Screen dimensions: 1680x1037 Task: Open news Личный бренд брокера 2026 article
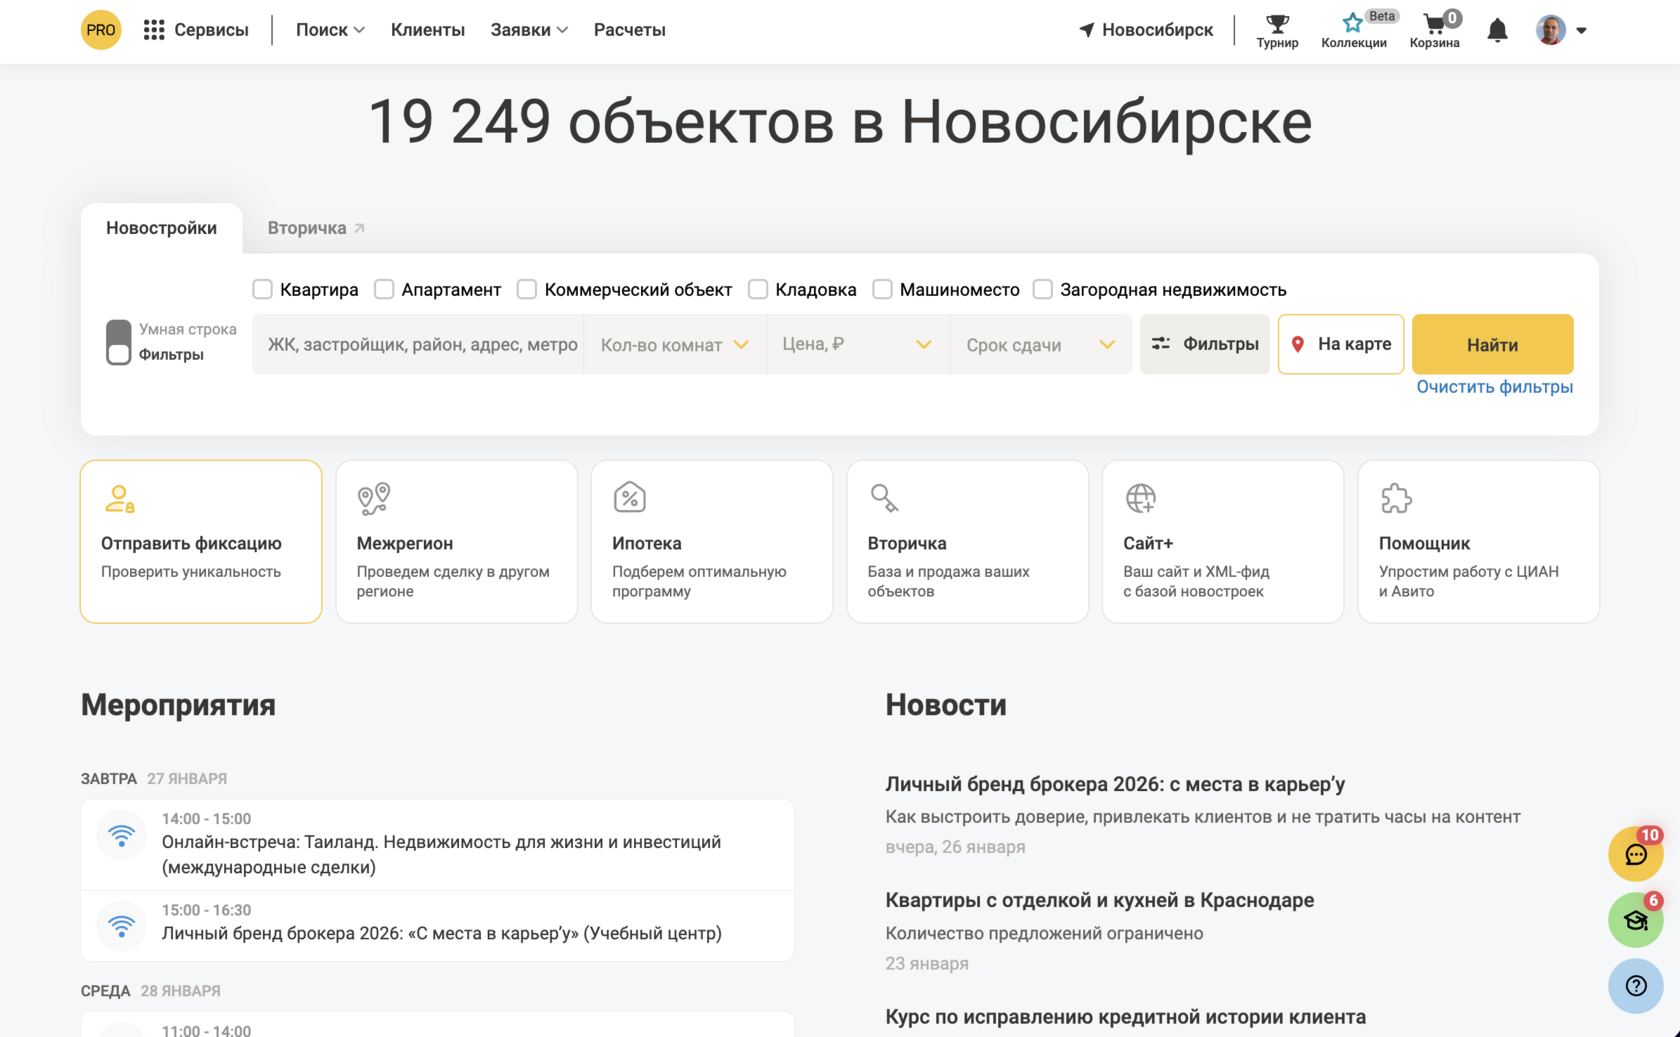(x=1115, y=784)
